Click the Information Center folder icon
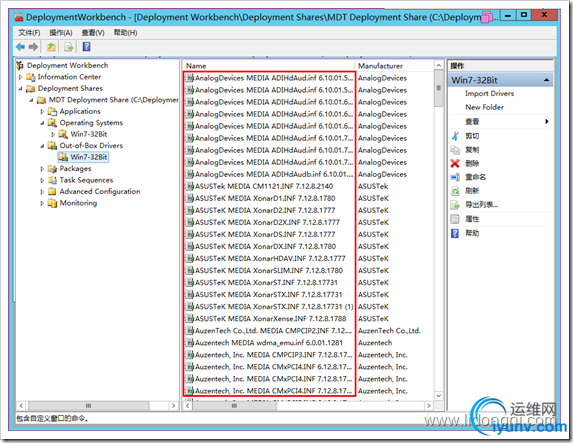Viewport: 573px width, 443px height. [x=31, y=77]
